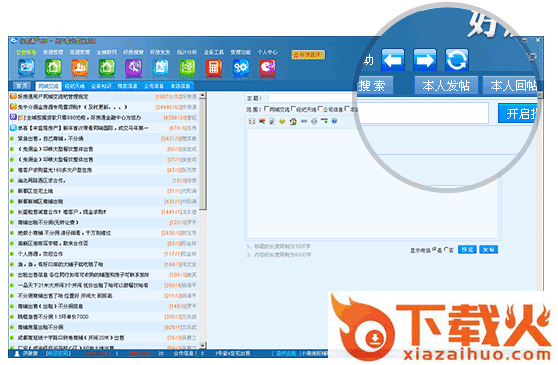Switch to the 同城交流 tab

48,86
